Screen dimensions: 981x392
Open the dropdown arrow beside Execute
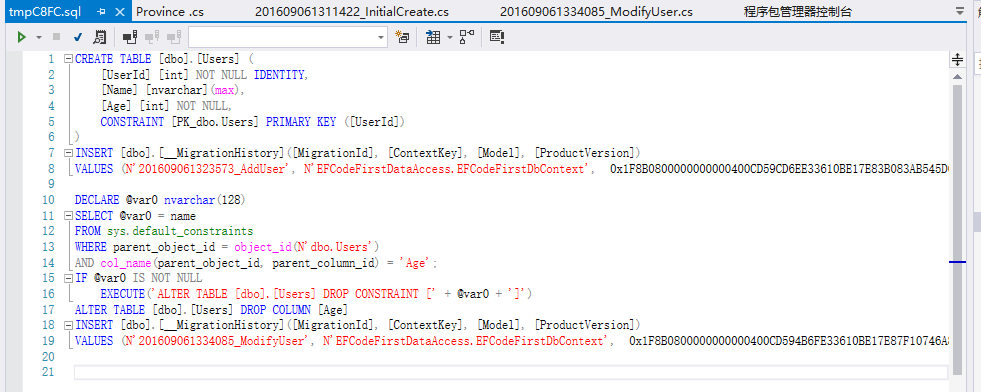click(39, 38)
